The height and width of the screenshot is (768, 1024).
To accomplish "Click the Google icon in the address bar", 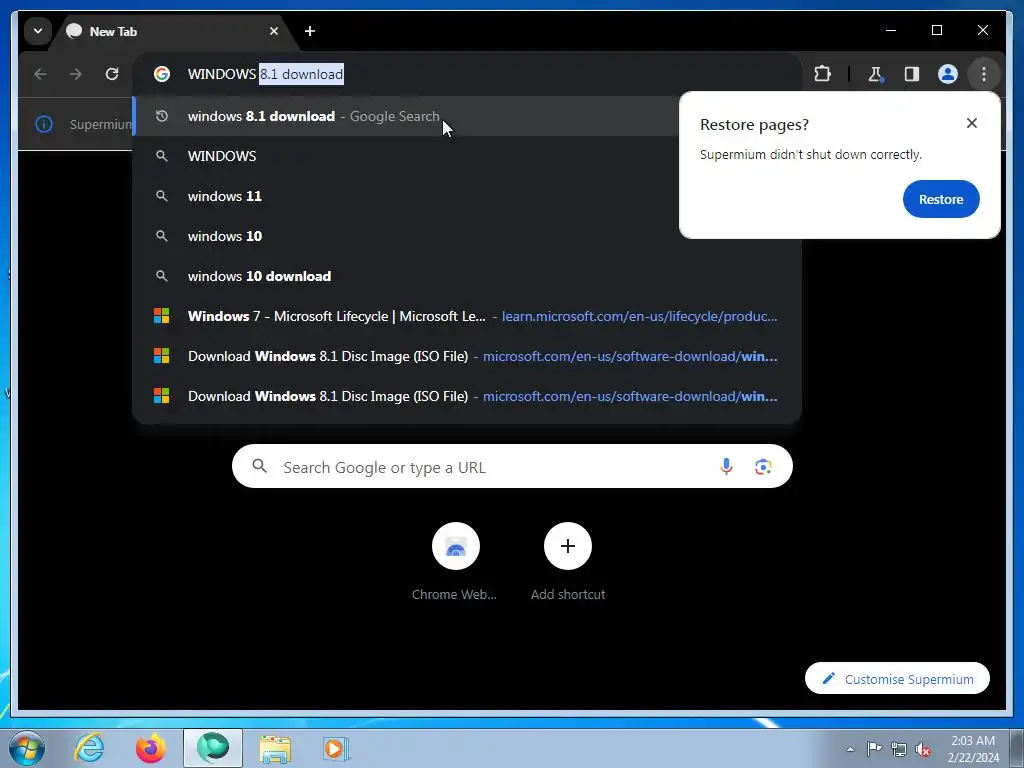I will tap(162, 74).
